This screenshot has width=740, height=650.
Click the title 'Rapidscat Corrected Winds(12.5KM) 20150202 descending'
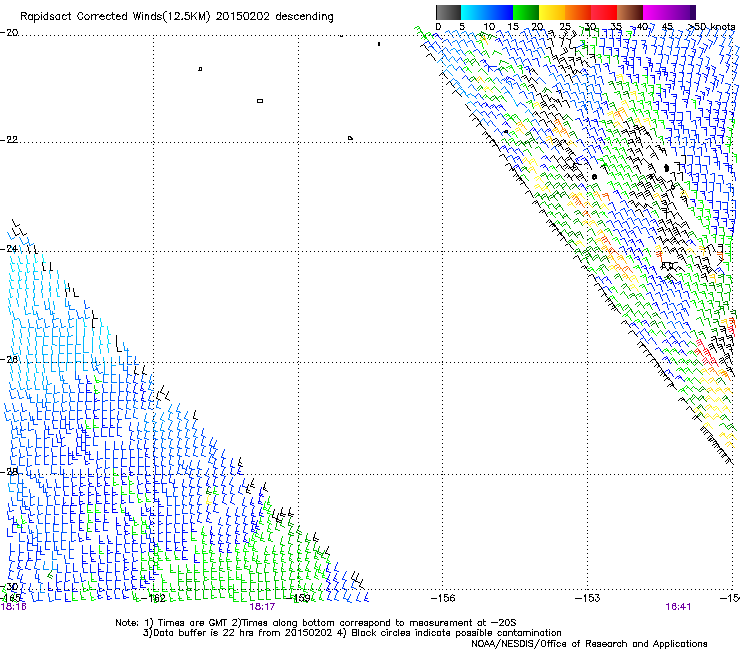click(x=177, y=17)
